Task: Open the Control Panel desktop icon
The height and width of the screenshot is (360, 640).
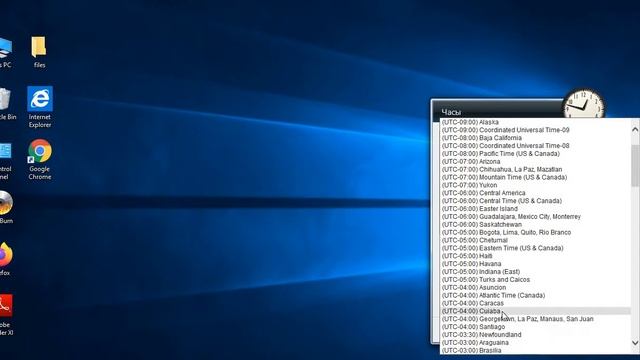Action: click(5, 161)
